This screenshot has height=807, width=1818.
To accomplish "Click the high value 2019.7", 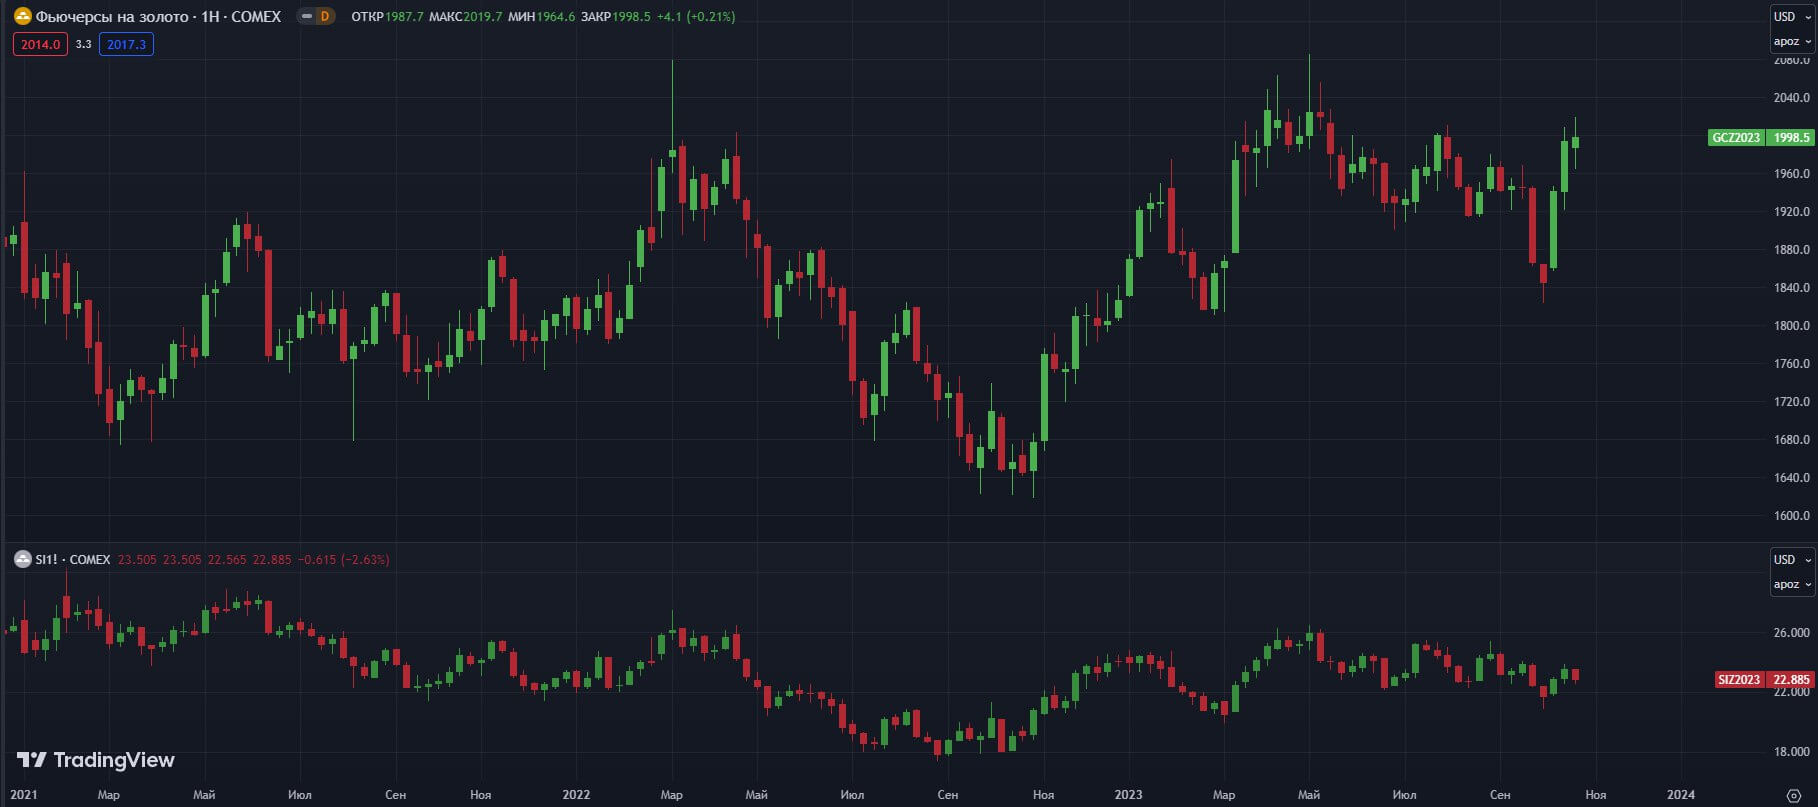I will coord(483,17).
